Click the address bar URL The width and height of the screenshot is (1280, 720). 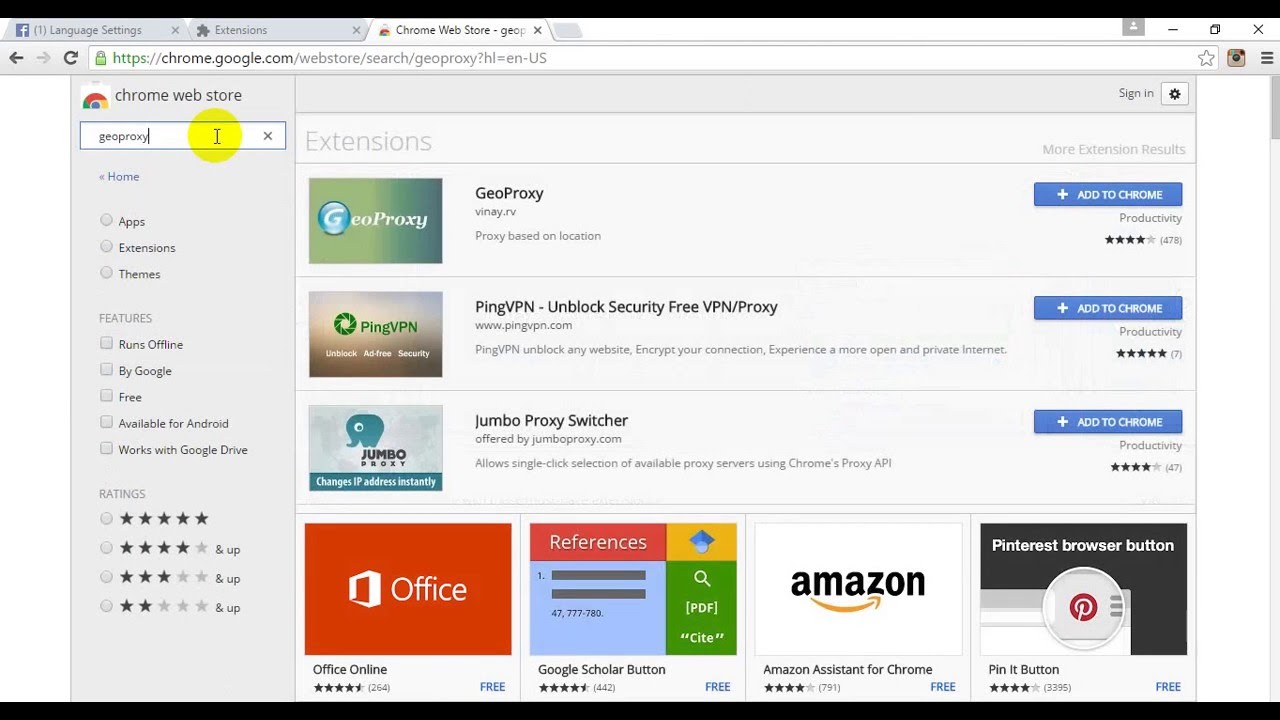[x=330, y=58]
